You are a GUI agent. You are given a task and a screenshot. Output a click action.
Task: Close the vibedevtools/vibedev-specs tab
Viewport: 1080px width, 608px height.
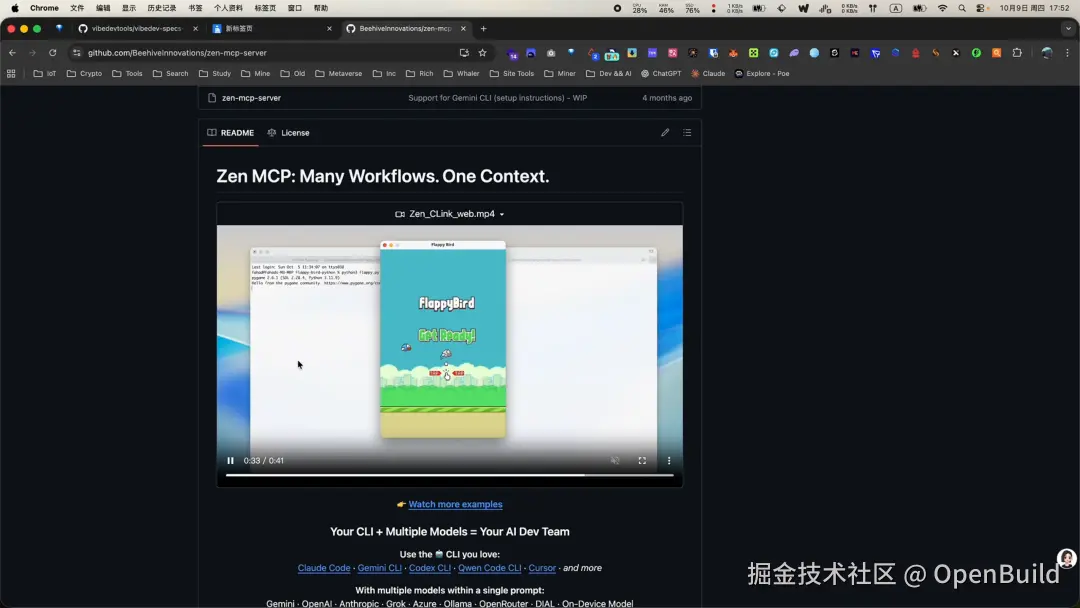tap(196, 28)
